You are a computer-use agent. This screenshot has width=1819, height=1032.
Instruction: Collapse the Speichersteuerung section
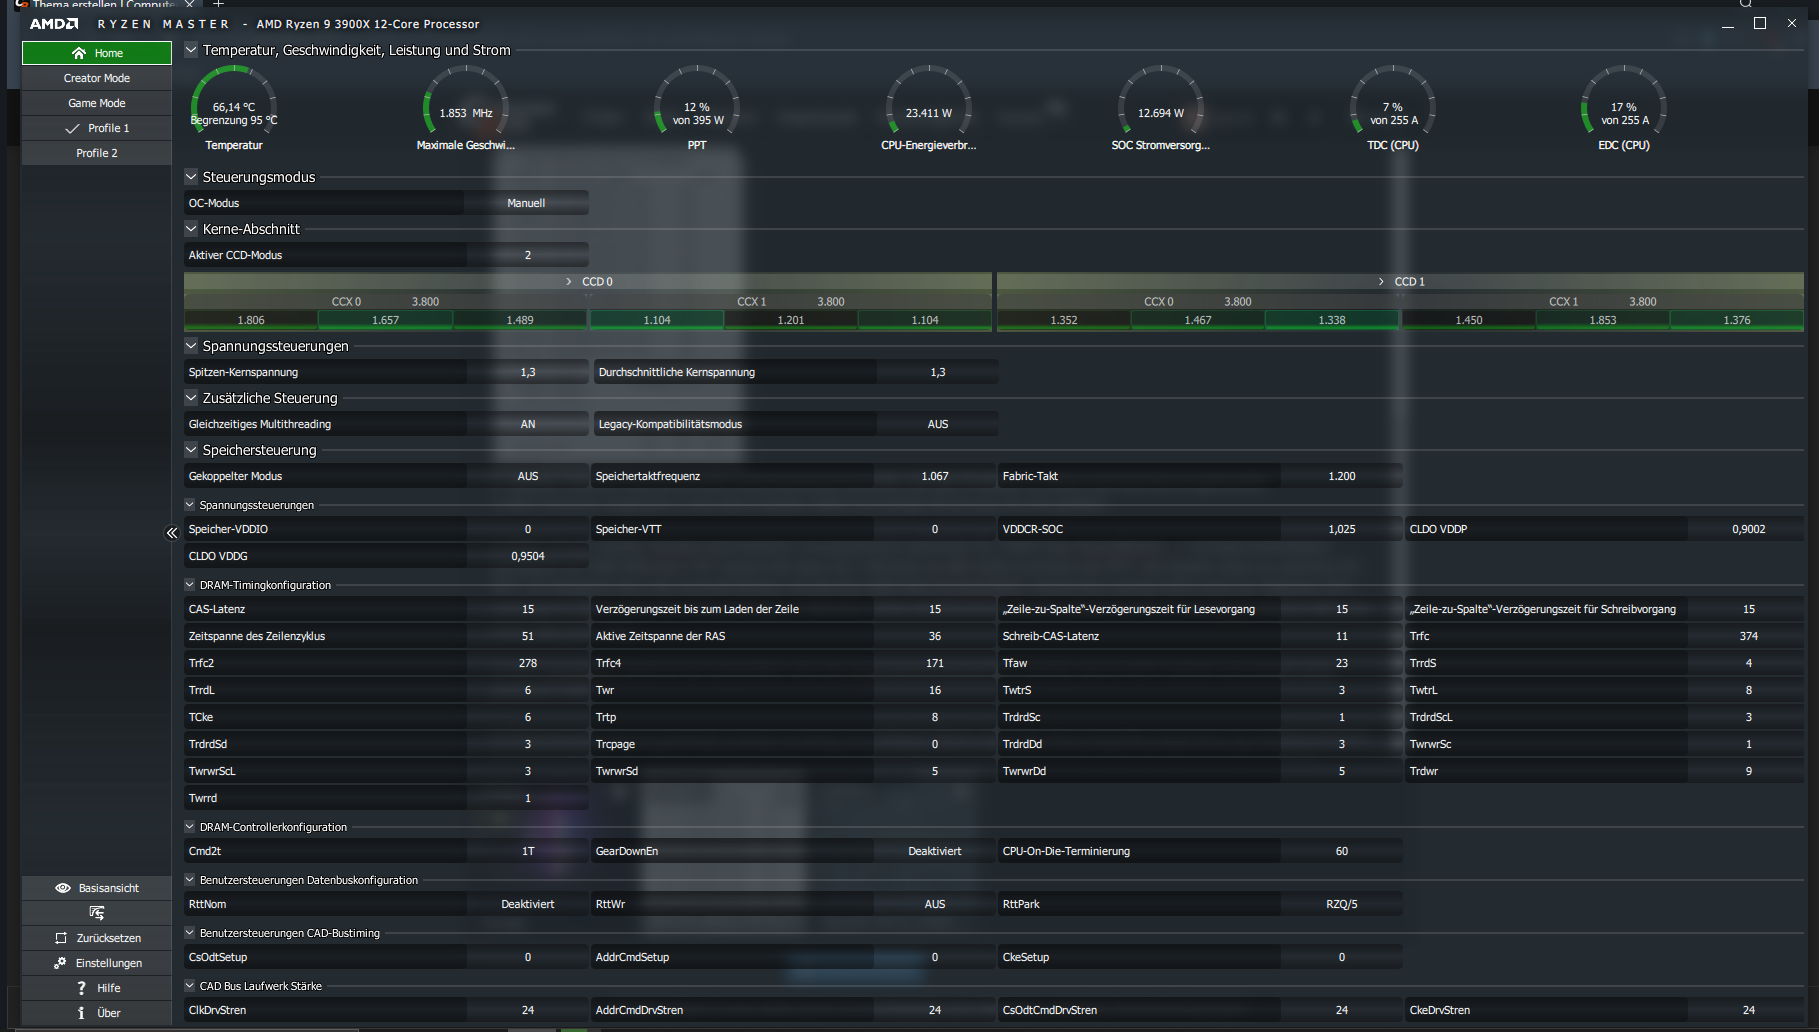(191, 450)
